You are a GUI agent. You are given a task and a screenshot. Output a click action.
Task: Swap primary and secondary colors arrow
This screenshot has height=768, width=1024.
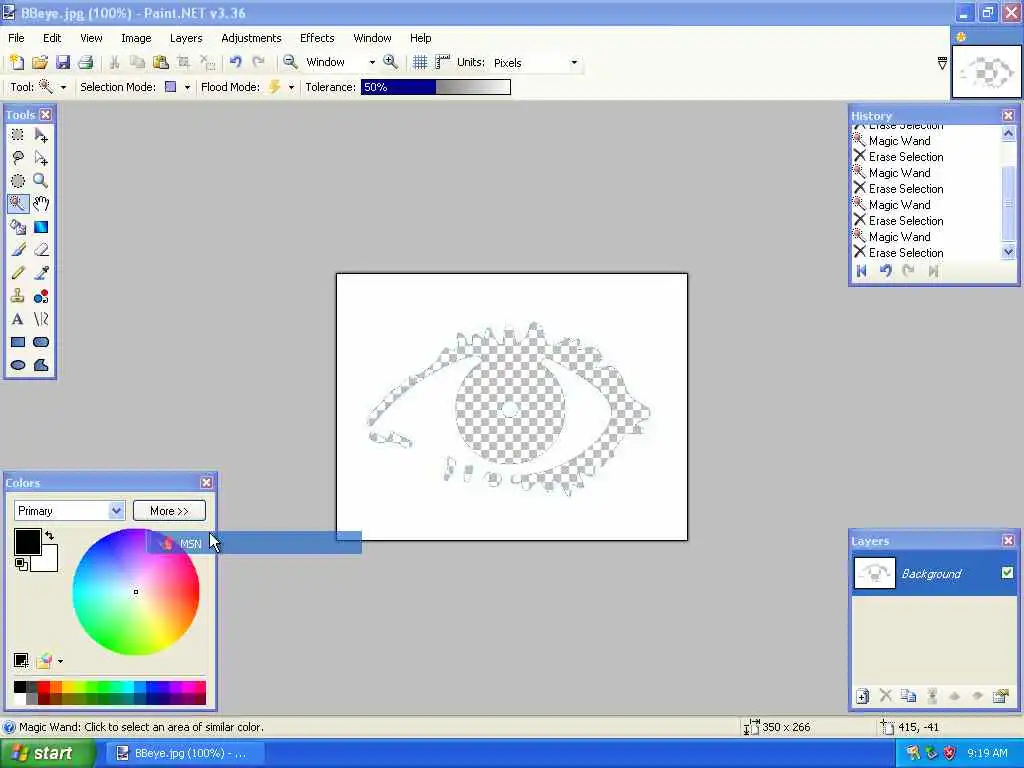coord(50,536)
